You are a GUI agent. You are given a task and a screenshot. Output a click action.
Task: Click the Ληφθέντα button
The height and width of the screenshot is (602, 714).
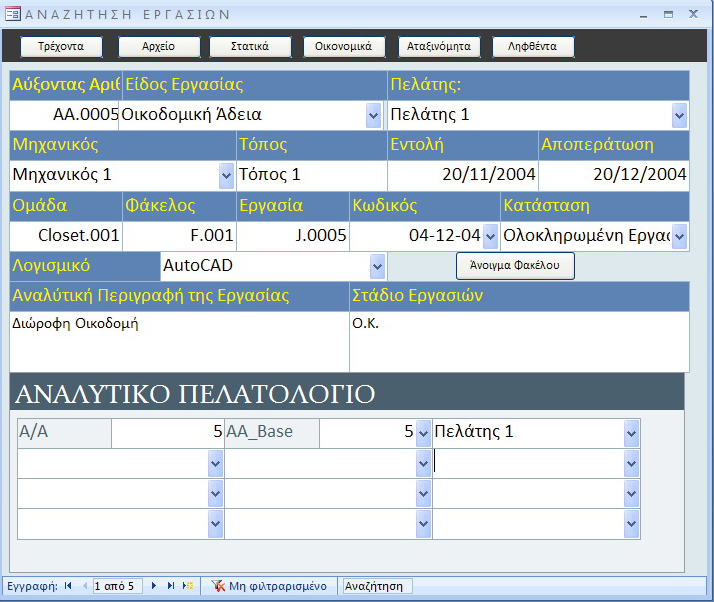click(533, 47)
